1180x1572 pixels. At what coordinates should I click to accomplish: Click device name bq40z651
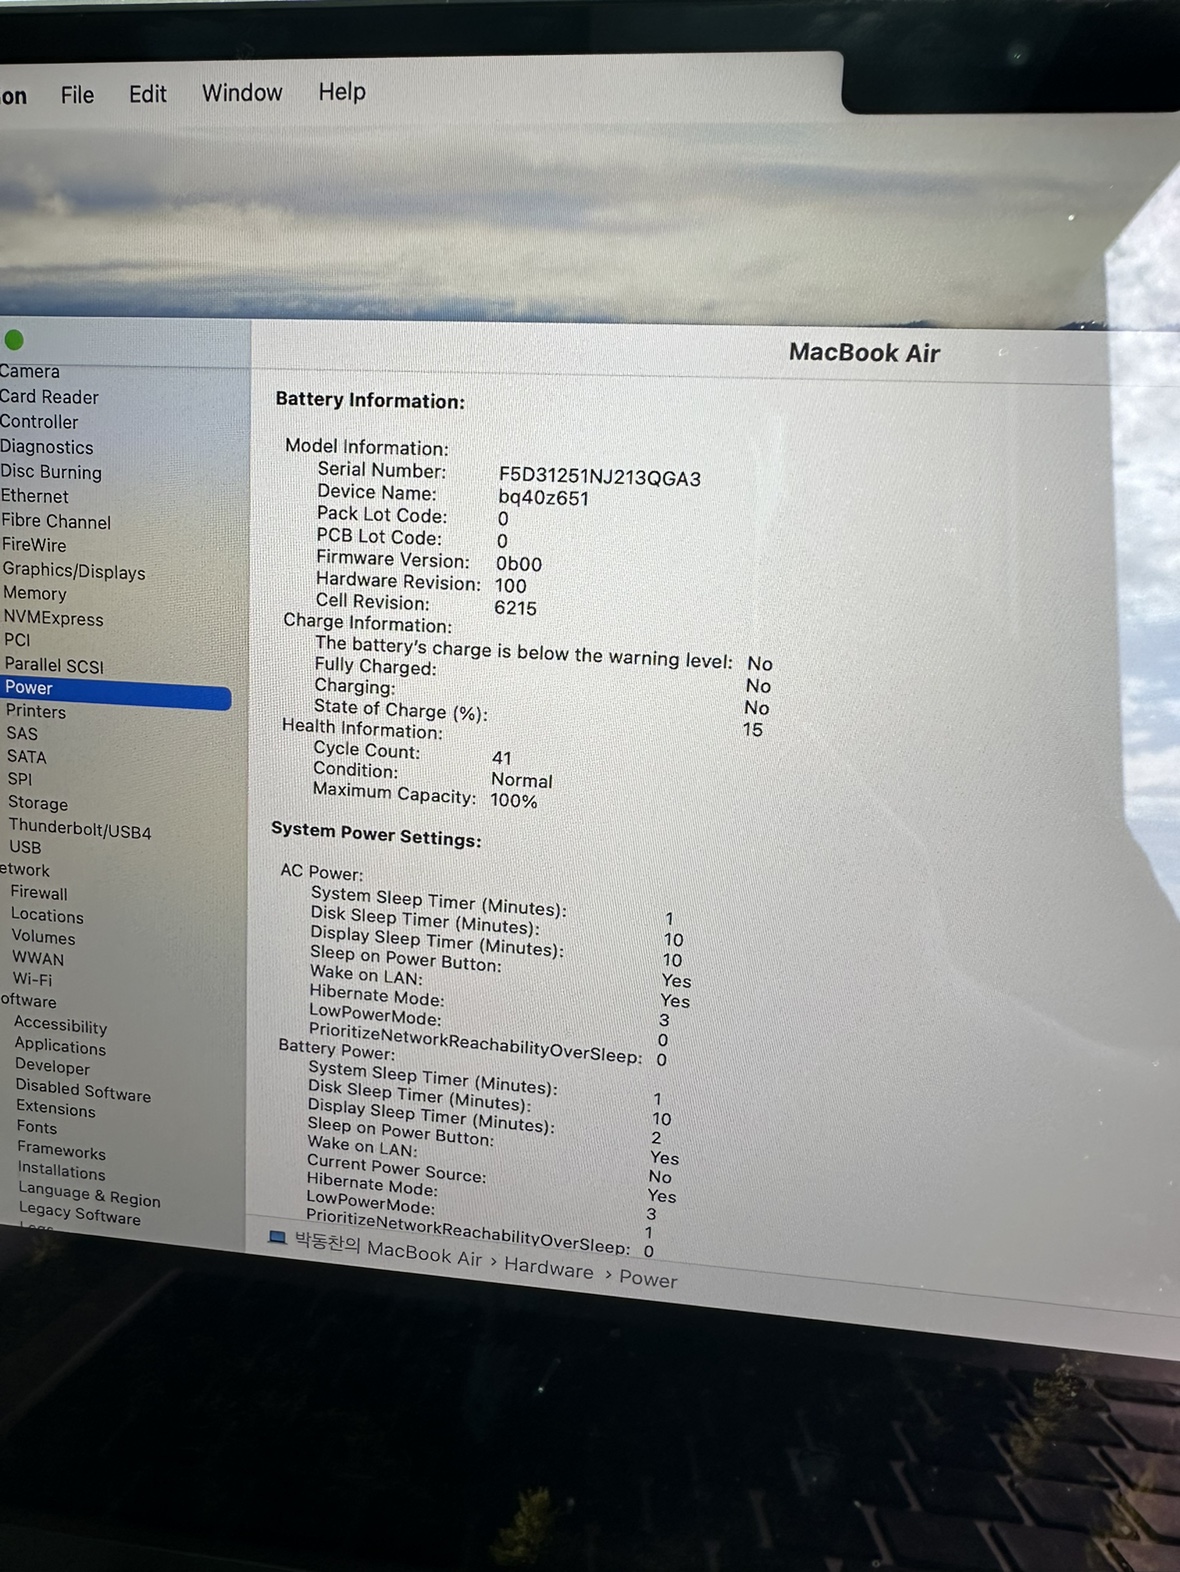click(x=543, y=497)
